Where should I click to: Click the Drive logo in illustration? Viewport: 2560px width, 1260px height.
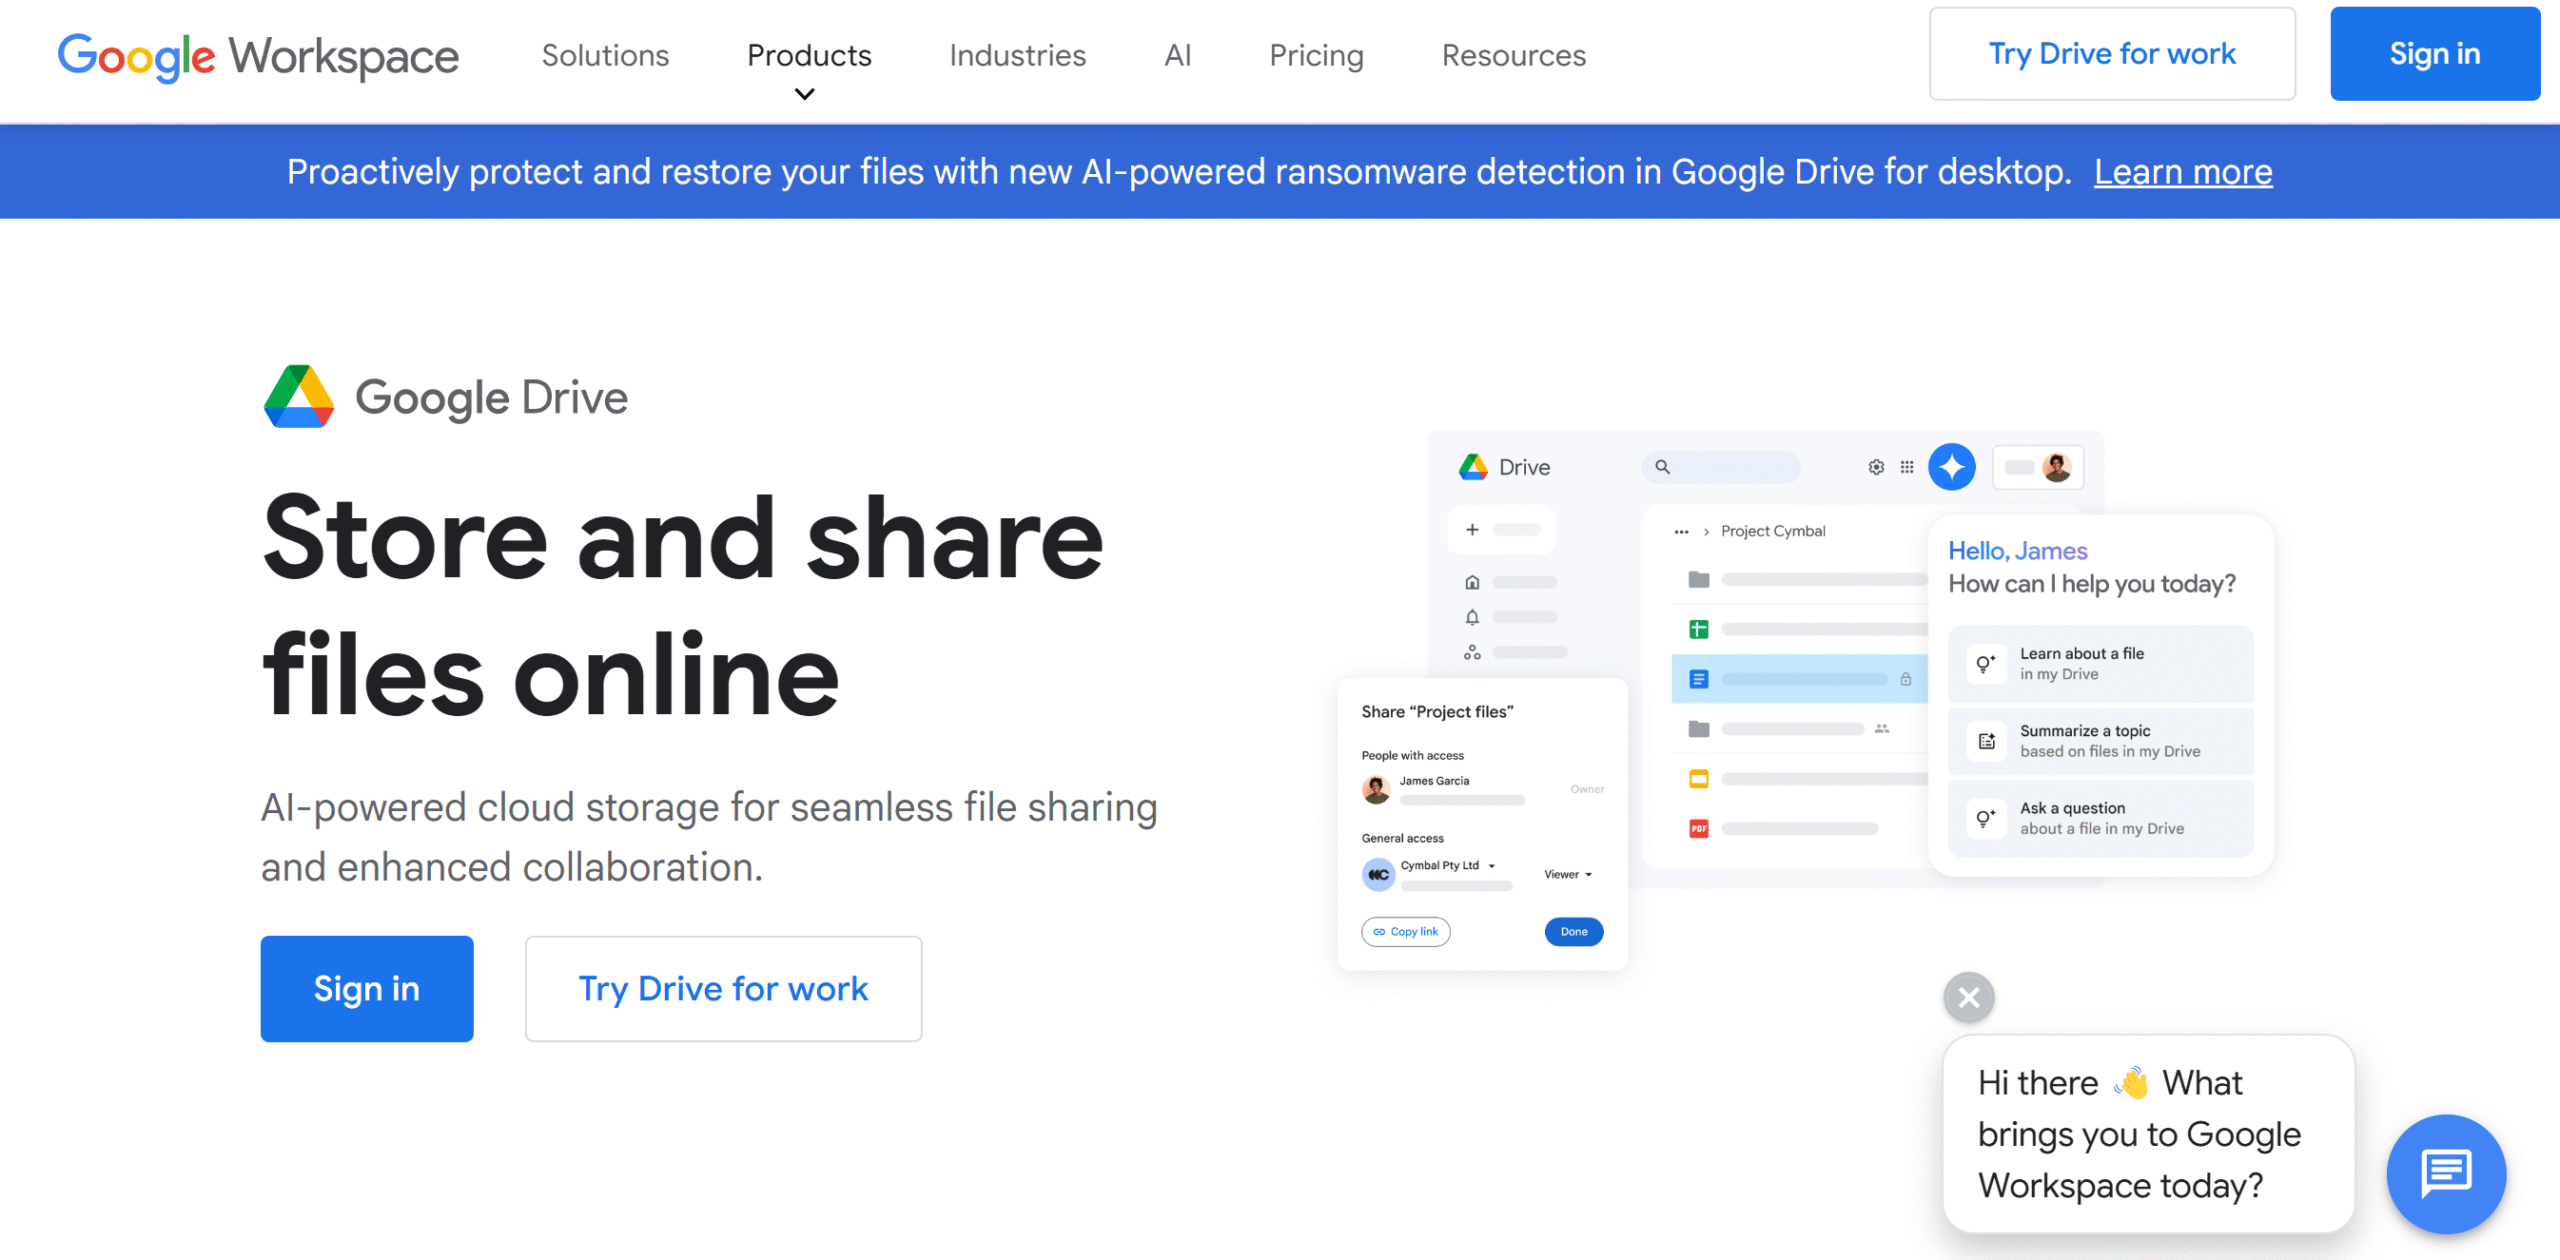(1473, 467)
